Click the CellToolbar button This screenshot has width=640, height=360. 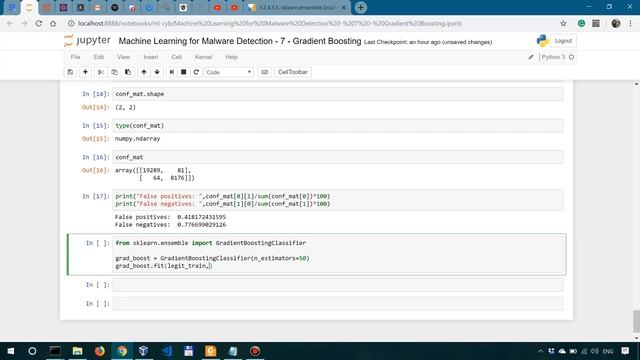click(293, 72)
